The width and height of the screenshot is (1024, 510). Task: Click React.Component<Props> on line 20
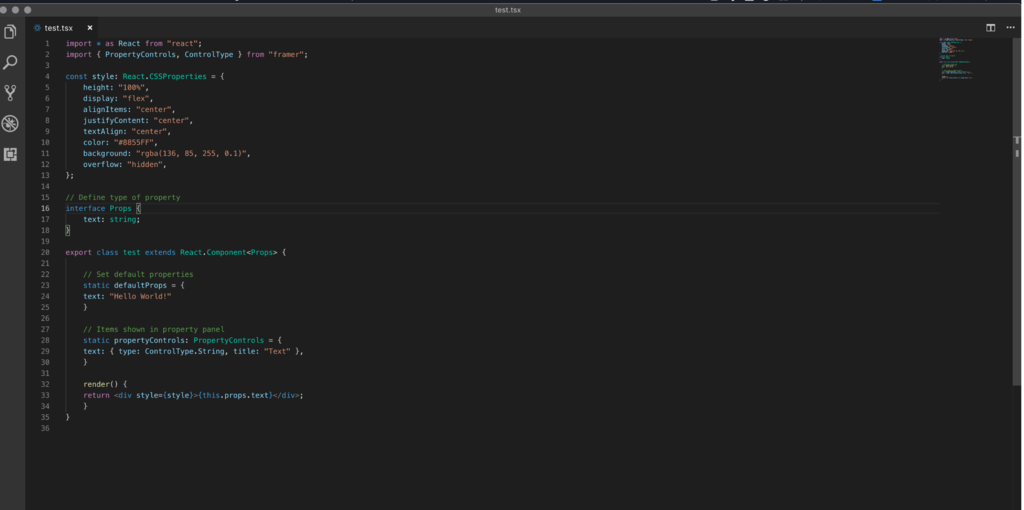229,252
